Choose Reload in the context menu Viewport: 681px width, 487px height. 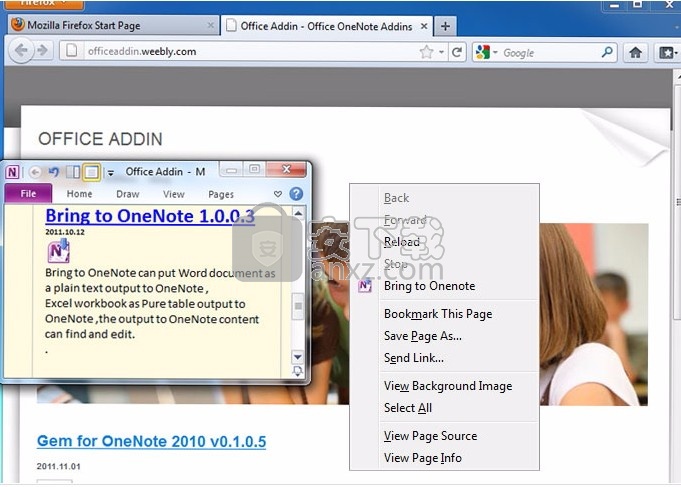click(444, 242)
